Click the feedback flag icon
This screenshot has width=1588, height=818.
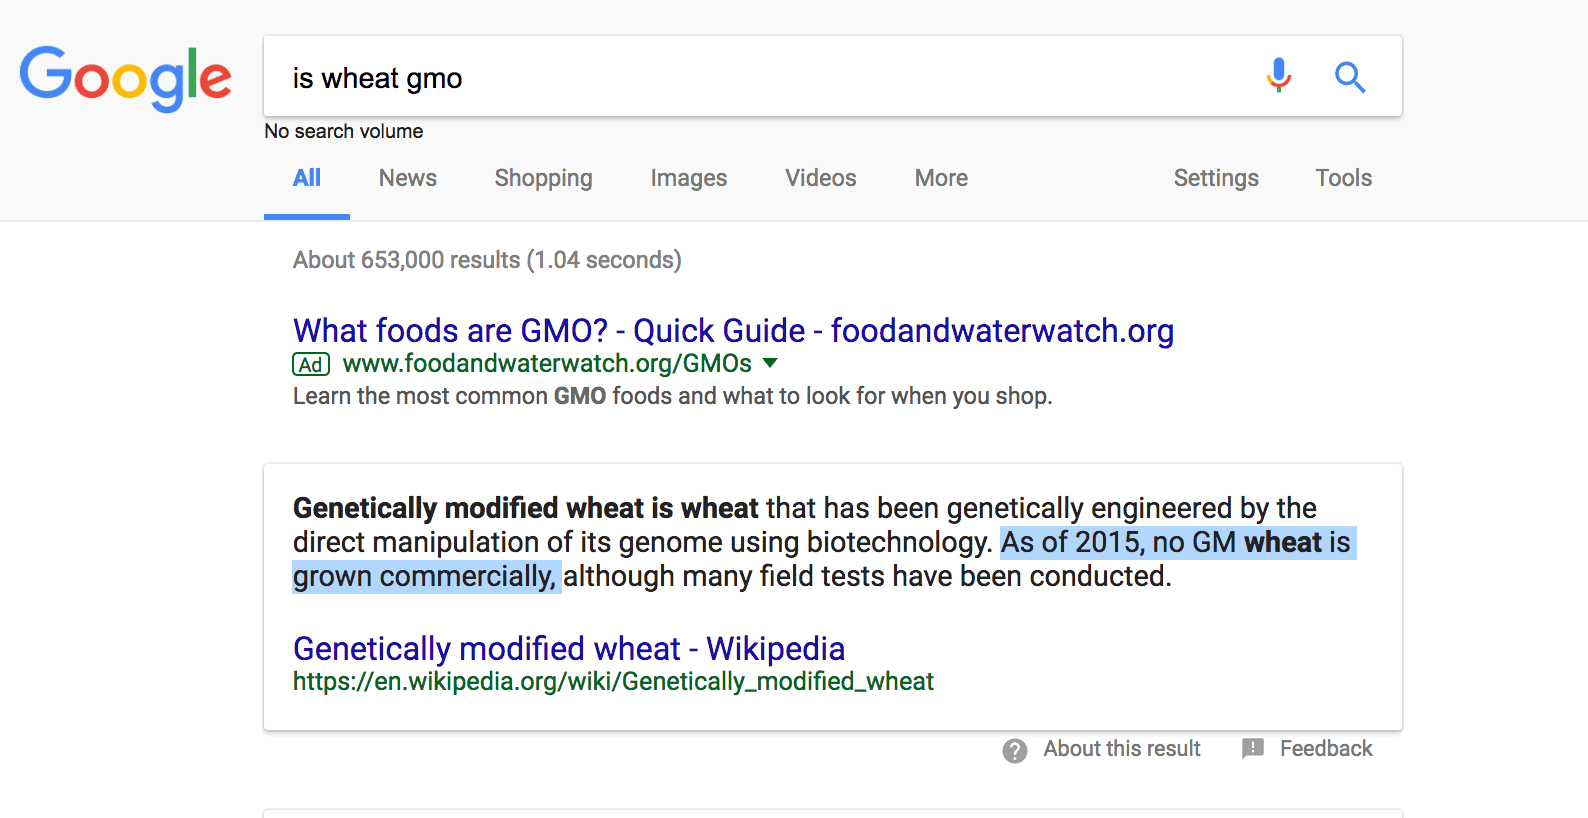[x=1252, y=749]
